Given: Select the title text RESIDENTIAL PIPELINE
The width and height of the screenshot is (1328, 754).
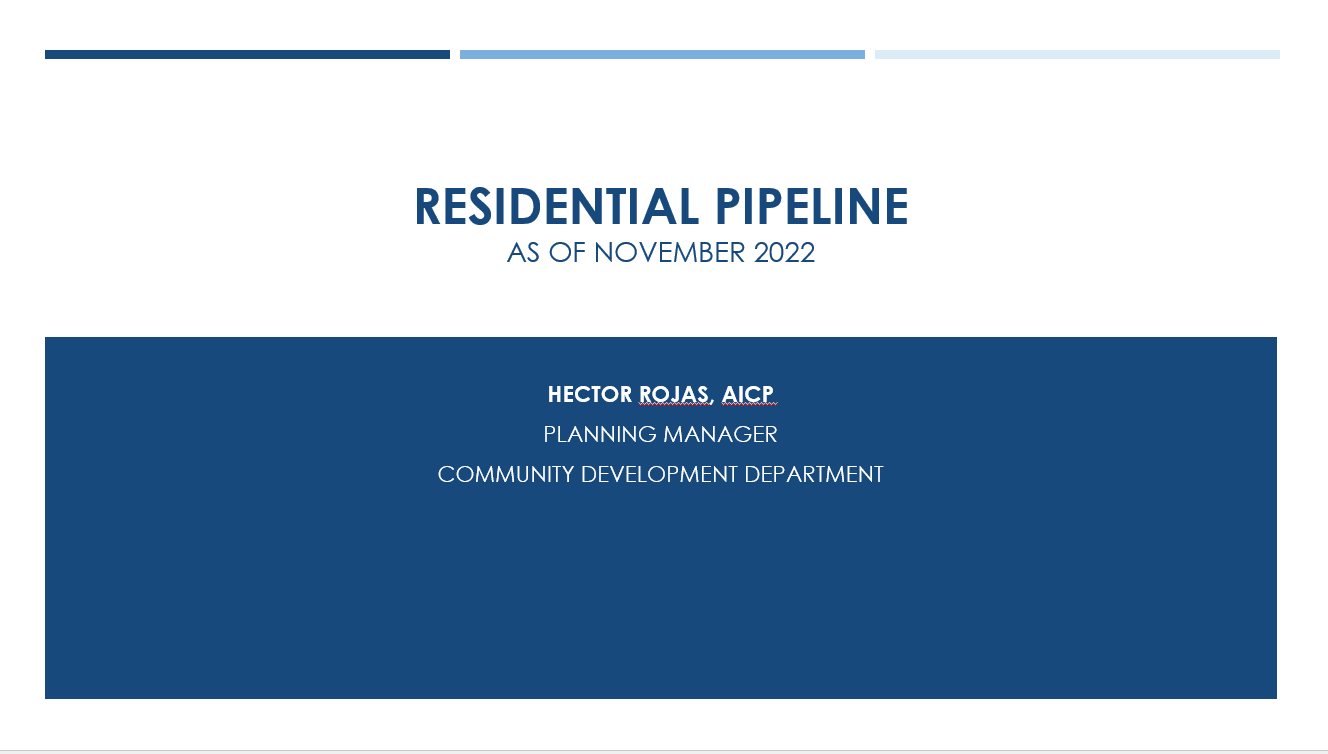Looking at the screenshot, I should coord(660,207).
